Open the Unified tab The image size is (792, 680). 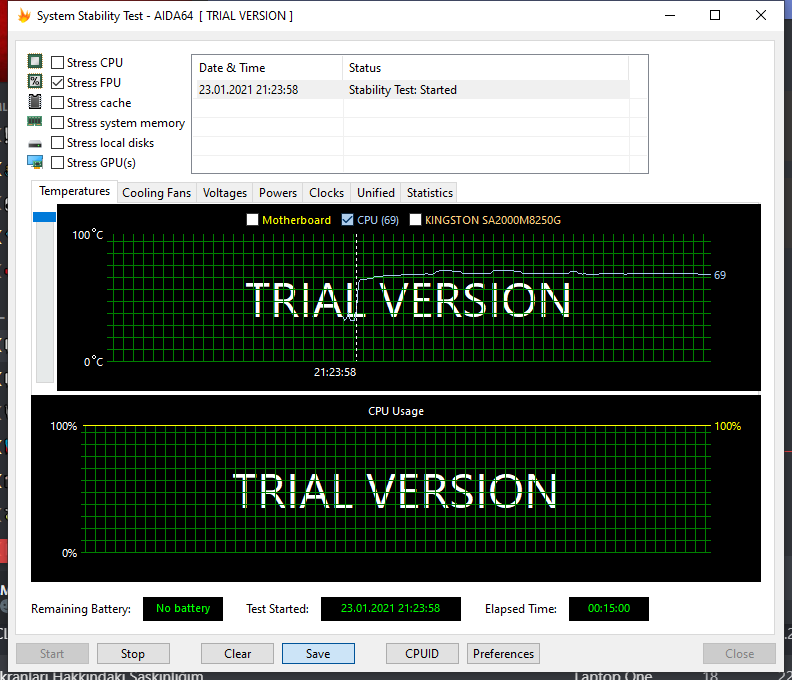(376, 193)
